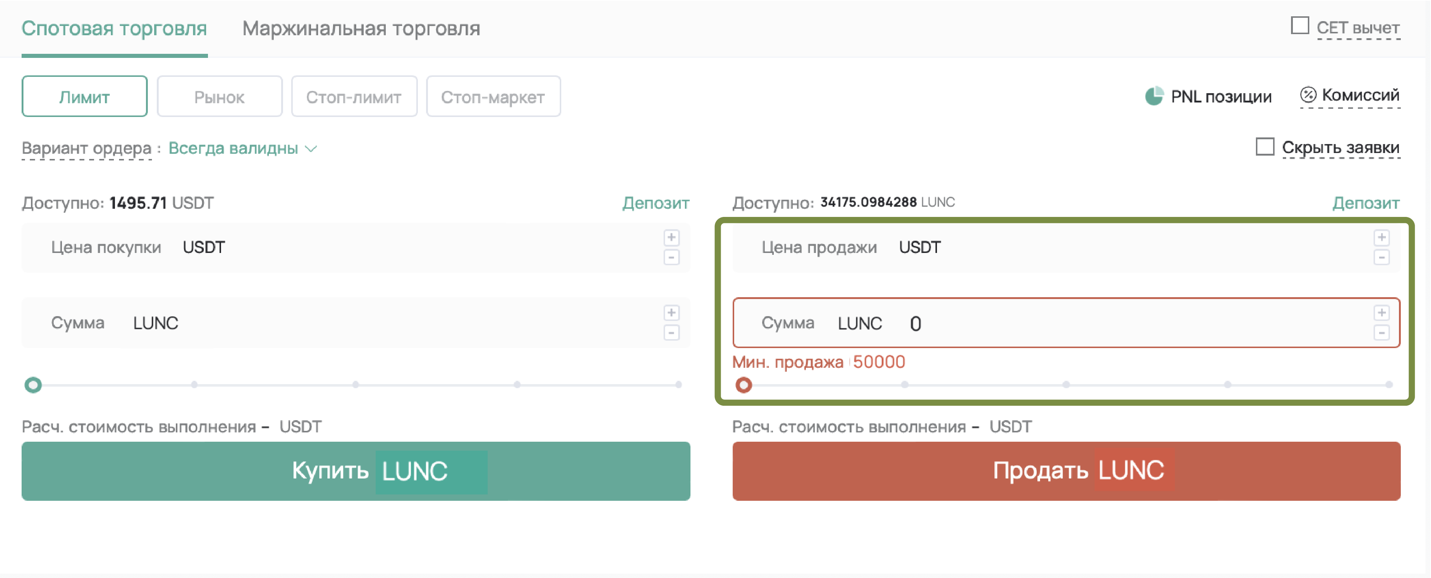The height and width of the screenshot is (578, 1431).
Task: Decrease Цена продажи with minus stepper
Action: point(1382,257)
